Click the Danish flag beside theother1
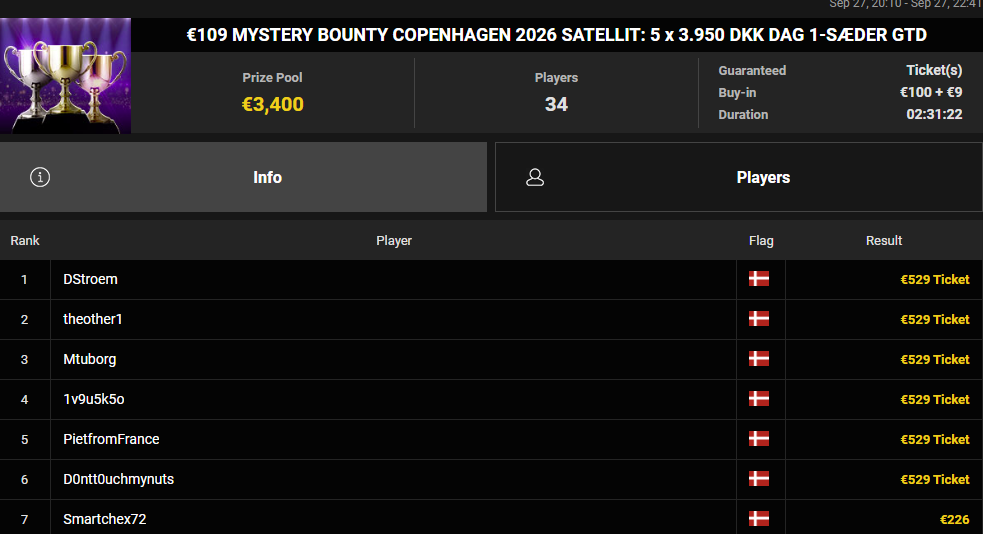983x534 pixels. pyautogui.click(x=759, y=319)
